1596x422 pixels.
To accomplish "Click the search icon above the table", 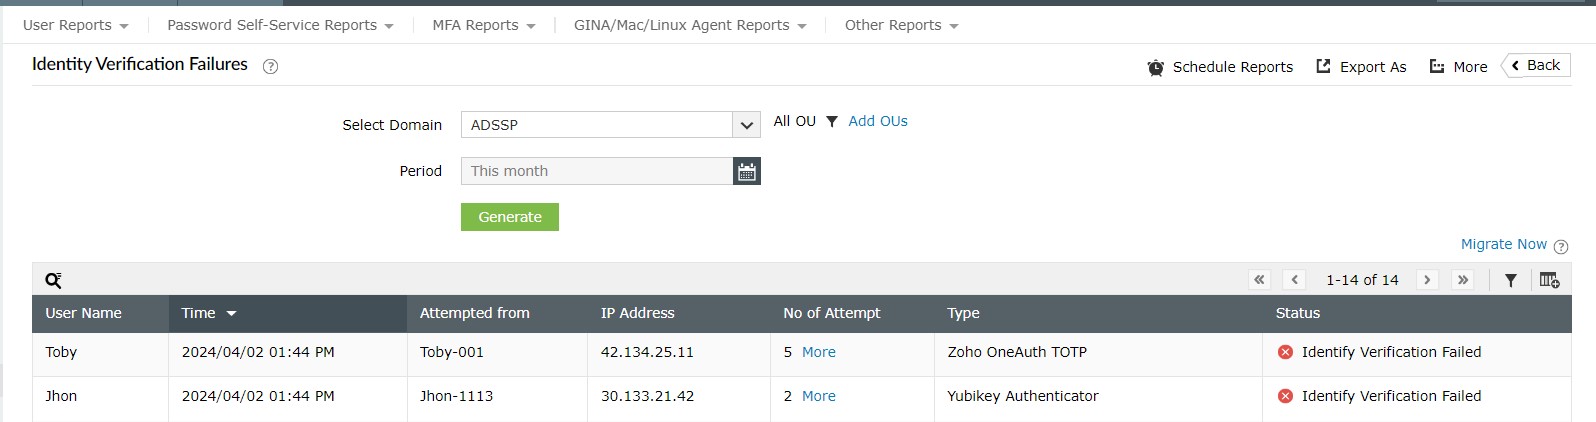I will pos(54,280).
